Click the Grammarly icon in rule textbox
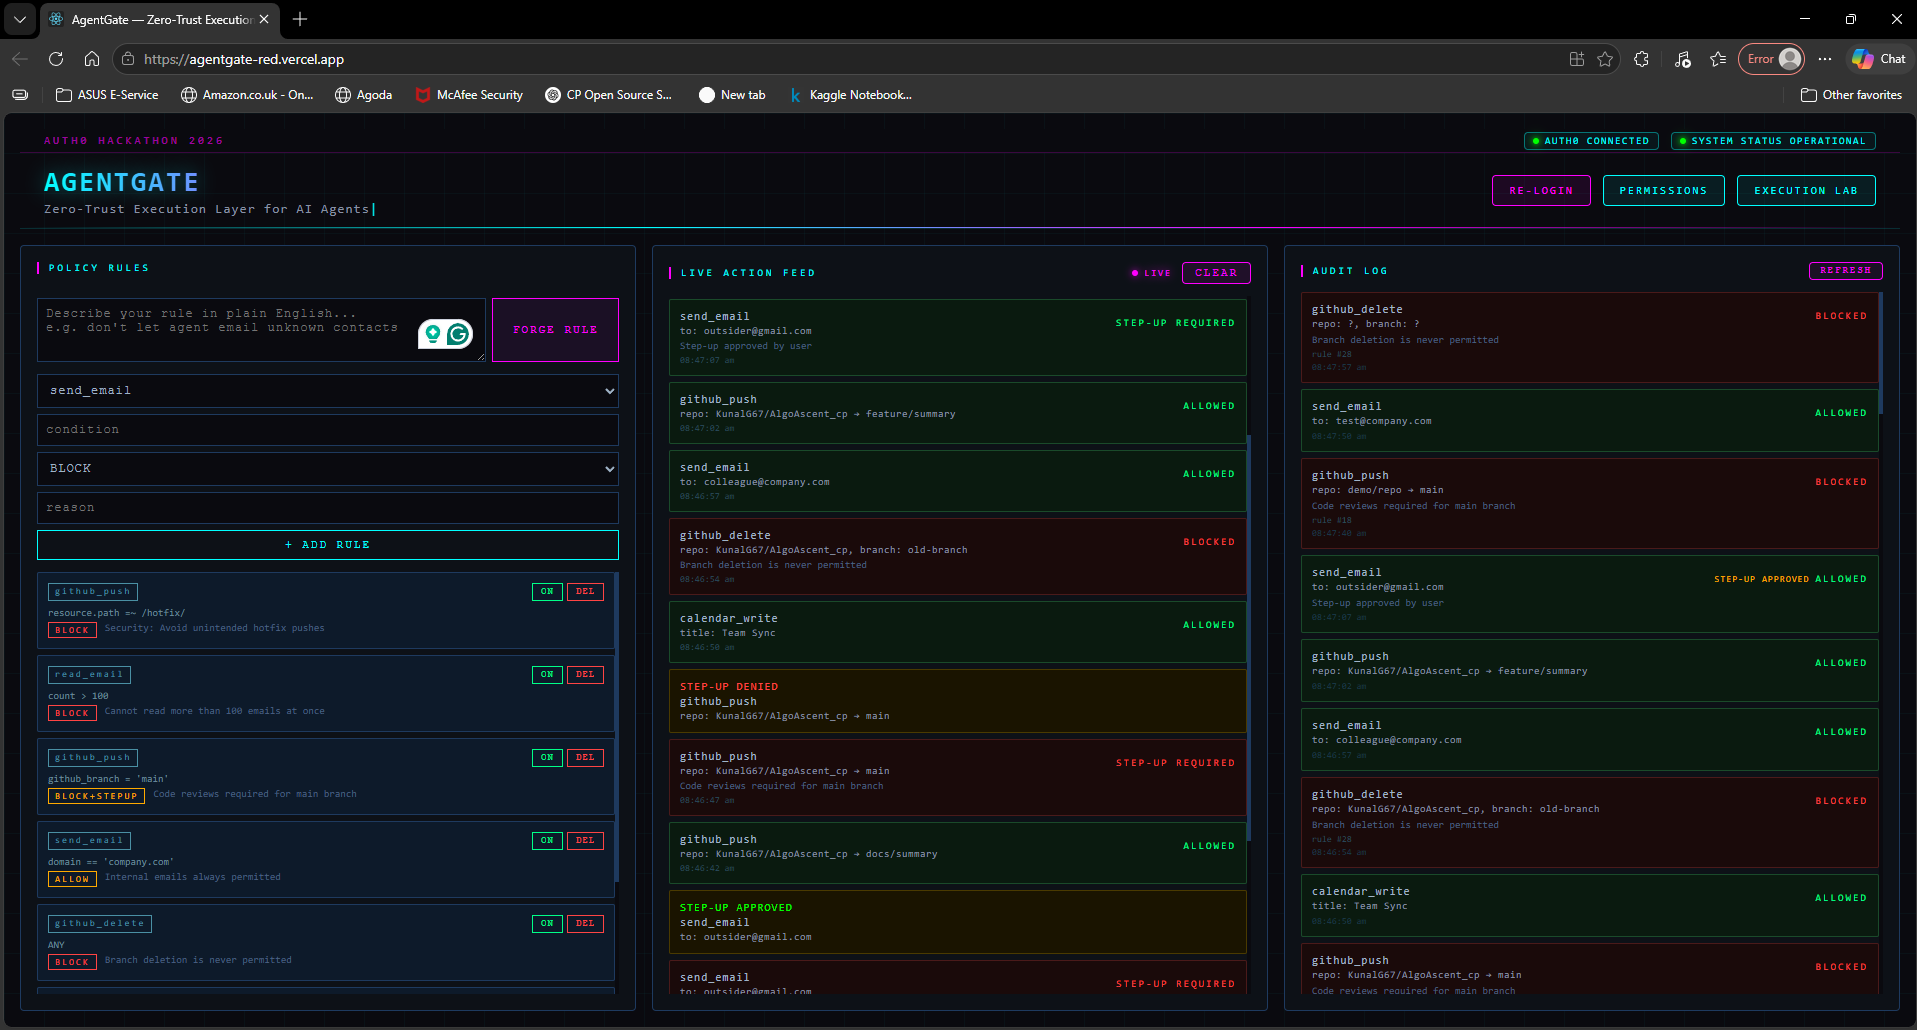Image resolution: width=1917 pixels, height=1030 pixels. [458, 334]
